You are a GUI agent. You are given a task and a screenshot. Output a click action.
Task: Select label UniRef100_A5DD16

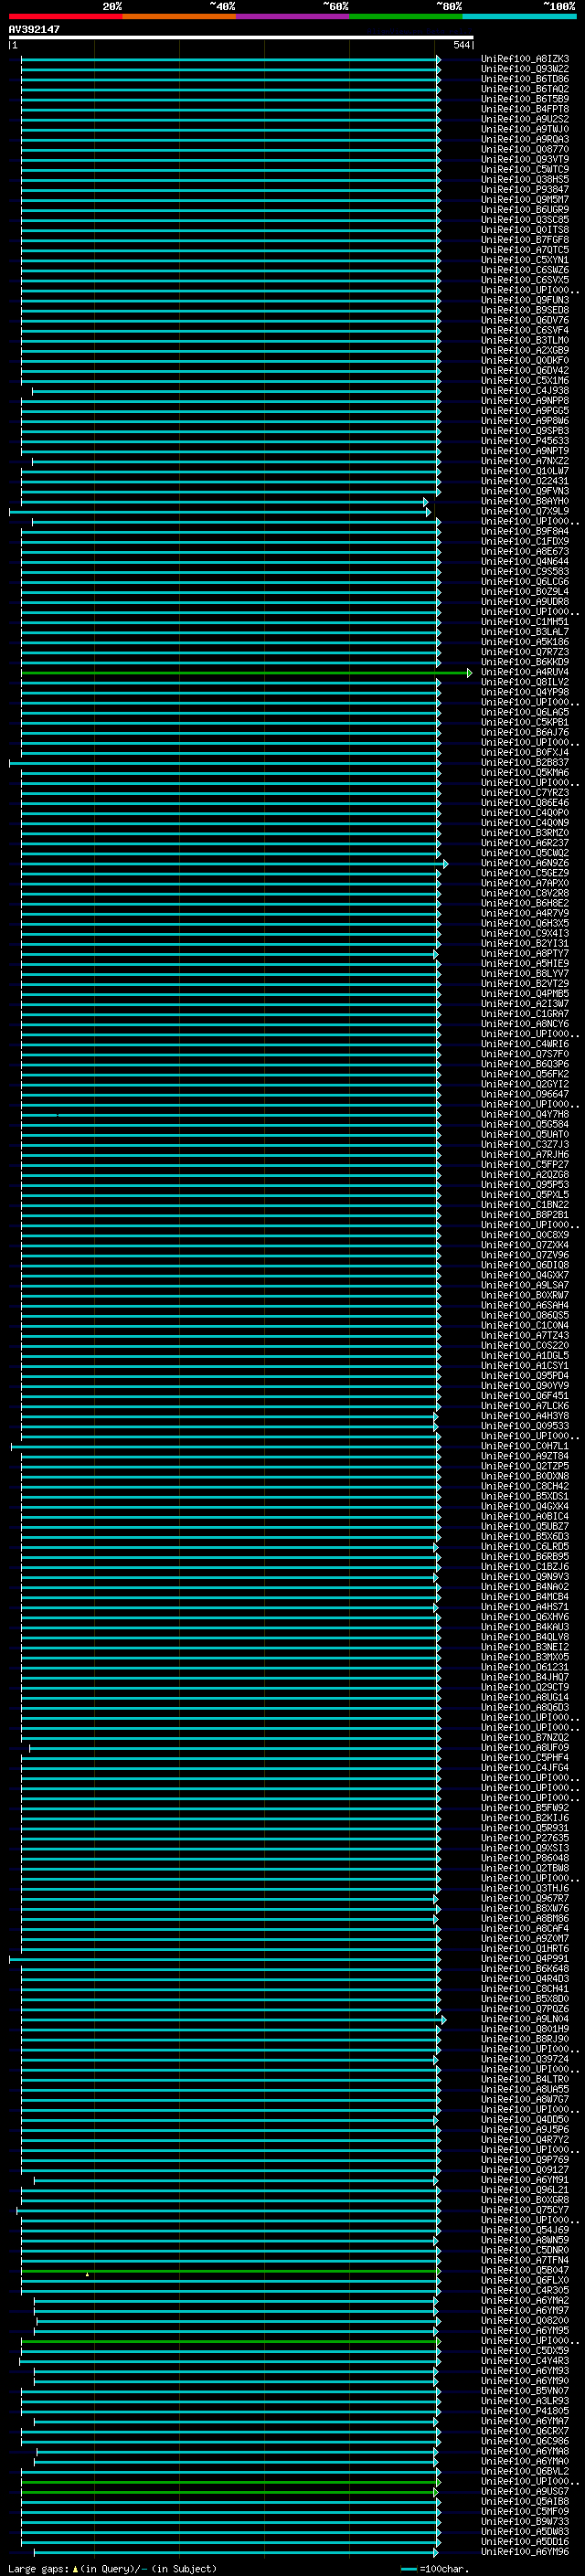click(x=525, y=2541)
